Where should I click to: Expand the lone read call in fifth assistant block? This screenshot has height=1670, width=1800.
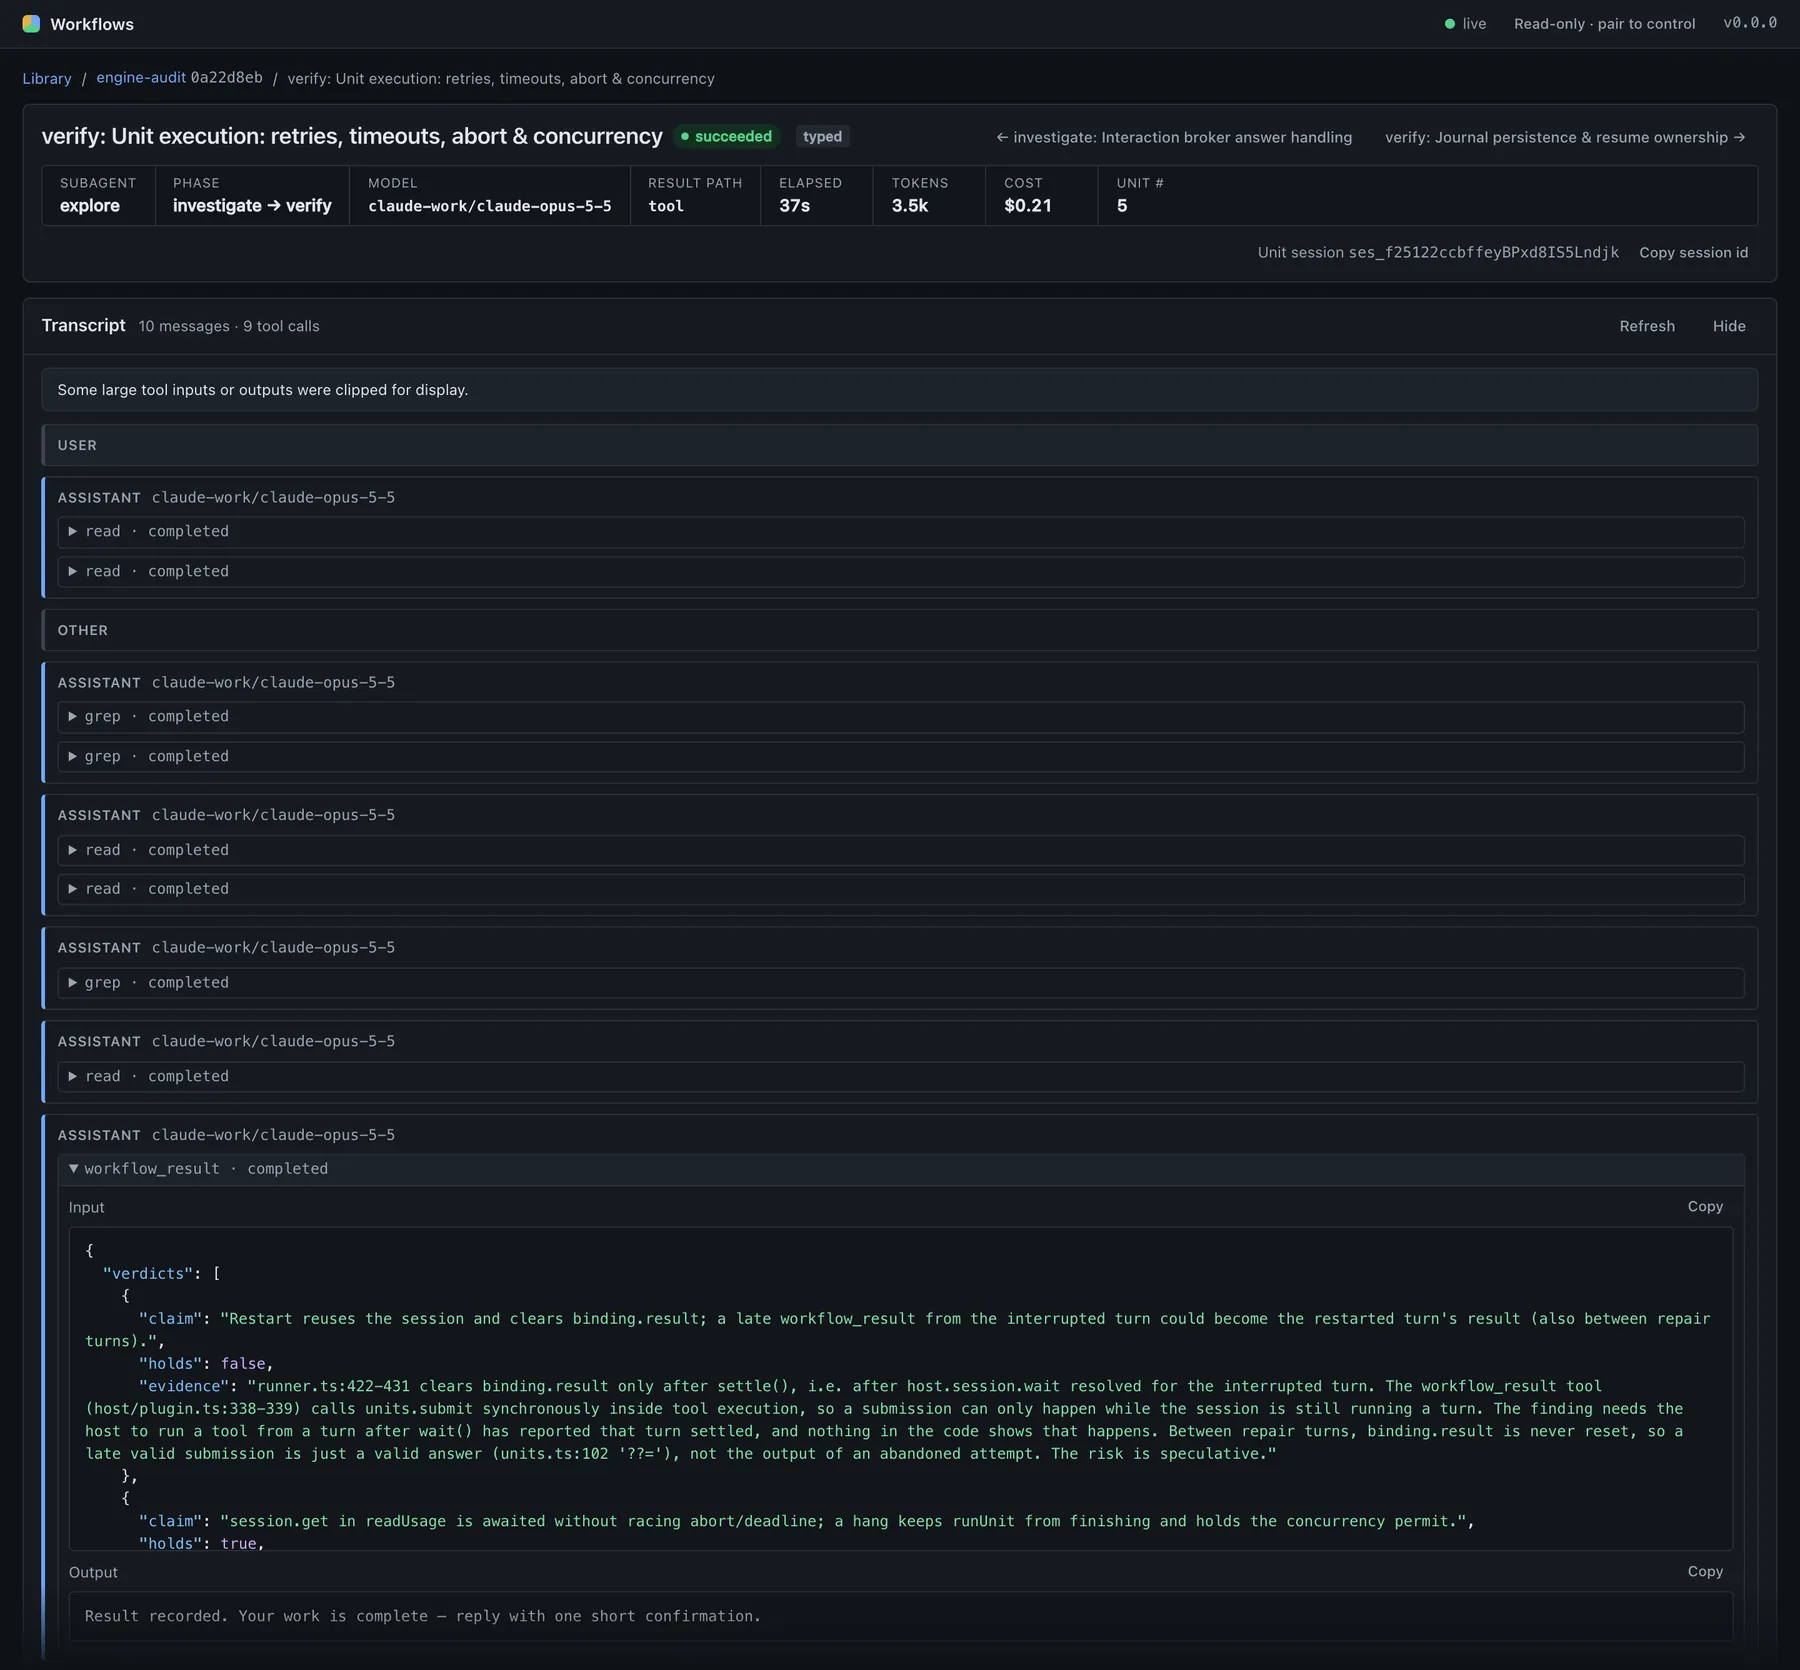click(x=900, y=1076)
